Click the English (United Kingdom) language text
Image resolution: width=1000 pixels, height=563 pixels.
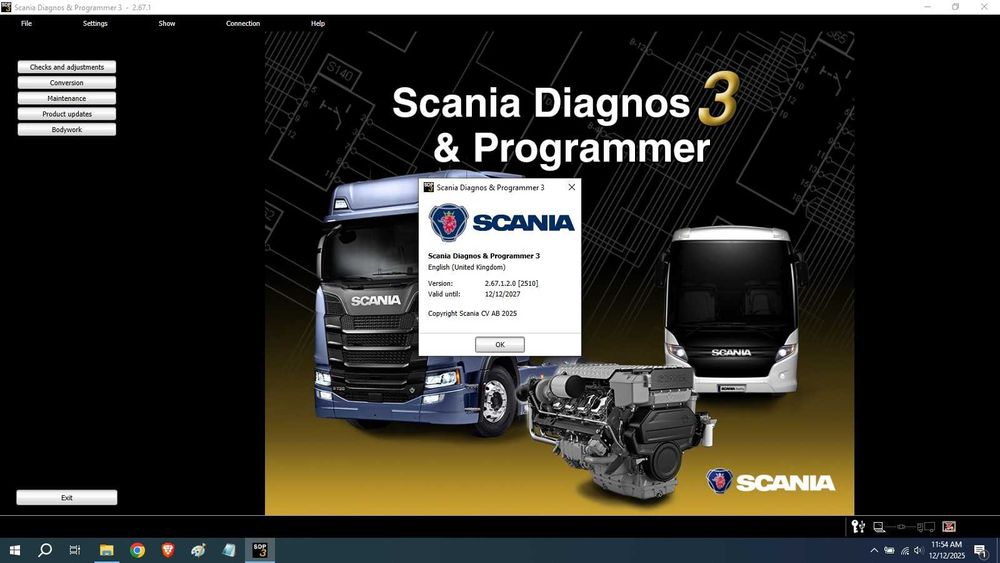coord(467,267)
